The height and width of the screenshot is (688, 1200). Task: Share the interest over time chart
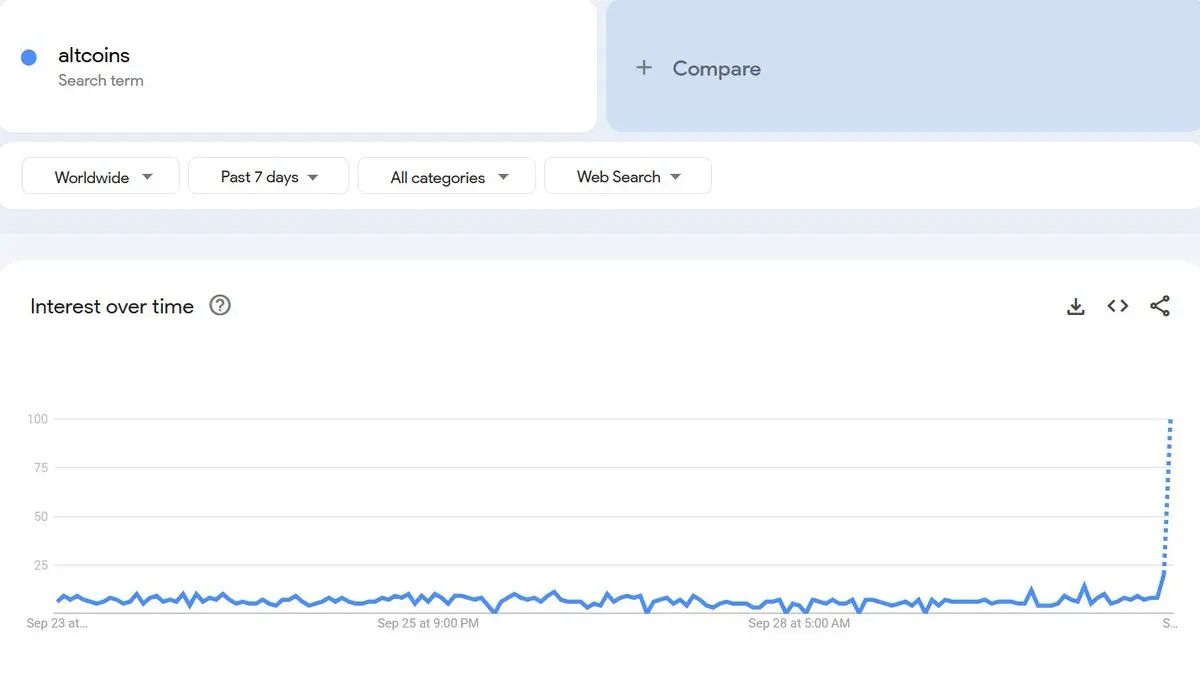tap(1160, 306)
